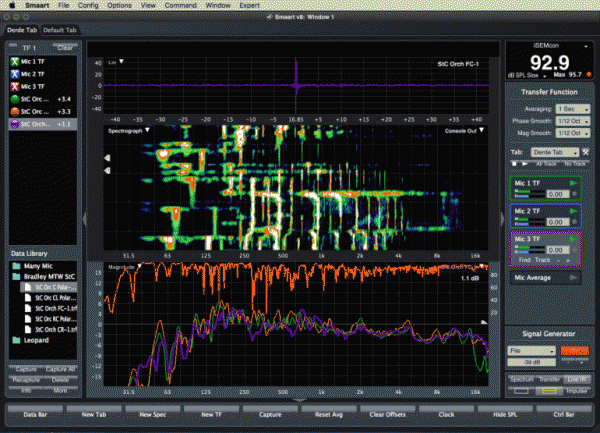Click the blue Mic 2 TF trace icon

pyautogui.click(x=15, y=74)
